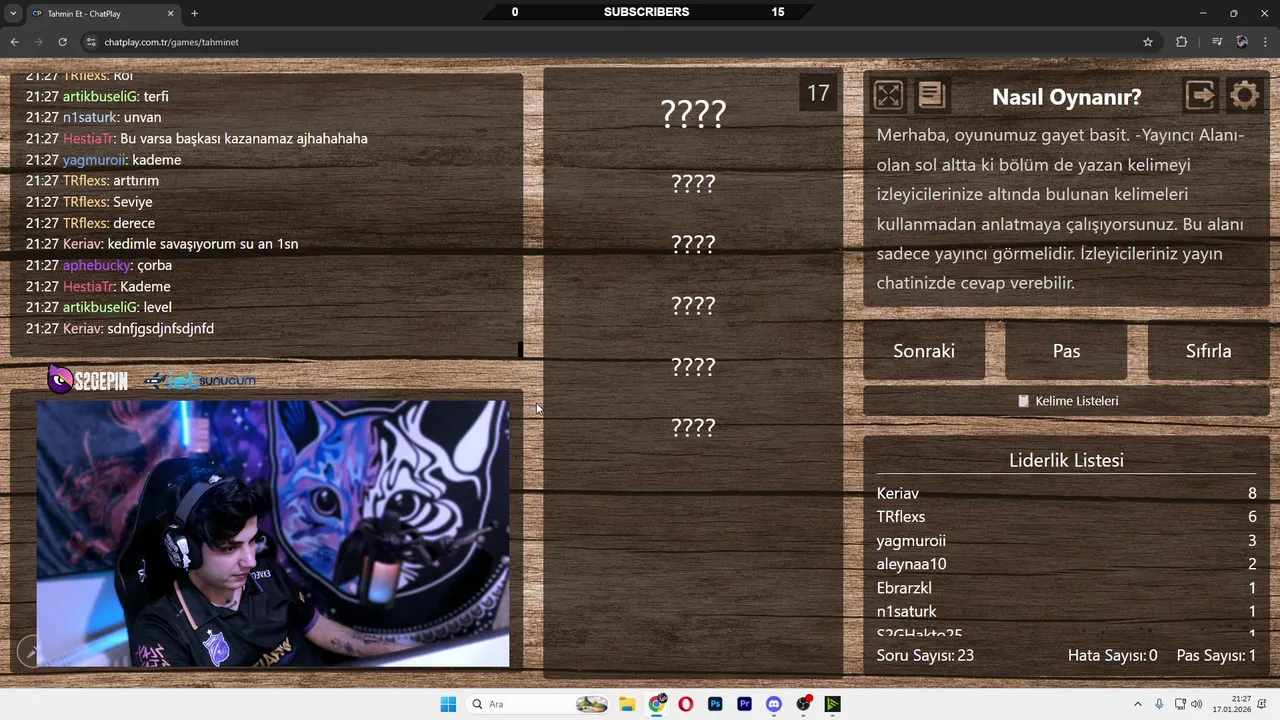Click the Liderlik Listesi heading
The image size is (1280, 720).
1066,460
